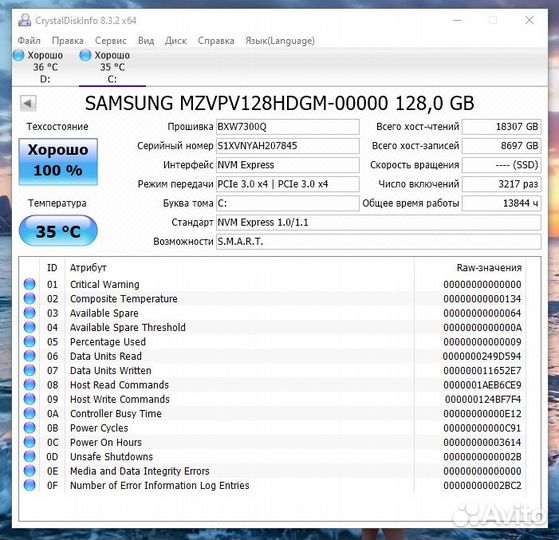Screen dimensions: 559x540
Task: Click the features field S.M.A.R.T.
Action: [379, 242]
